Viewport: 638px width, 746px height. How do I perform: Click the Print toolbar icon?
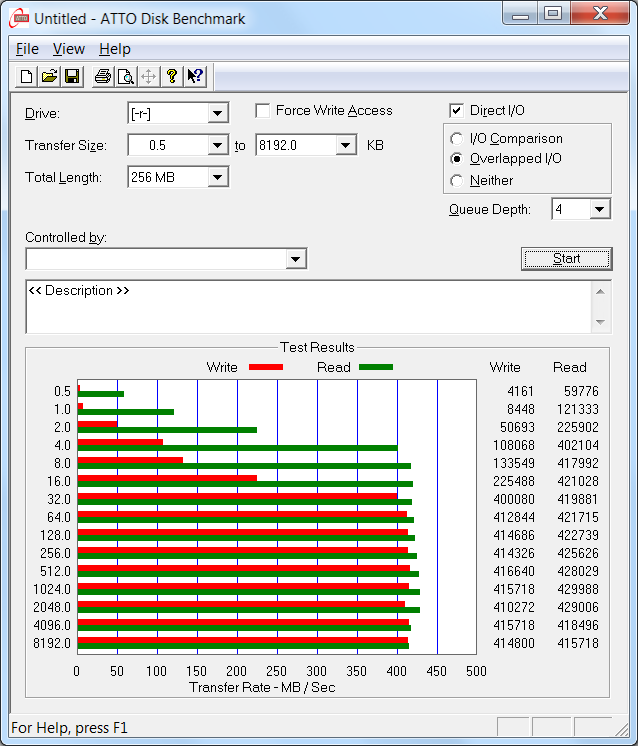tap(103, 77)
